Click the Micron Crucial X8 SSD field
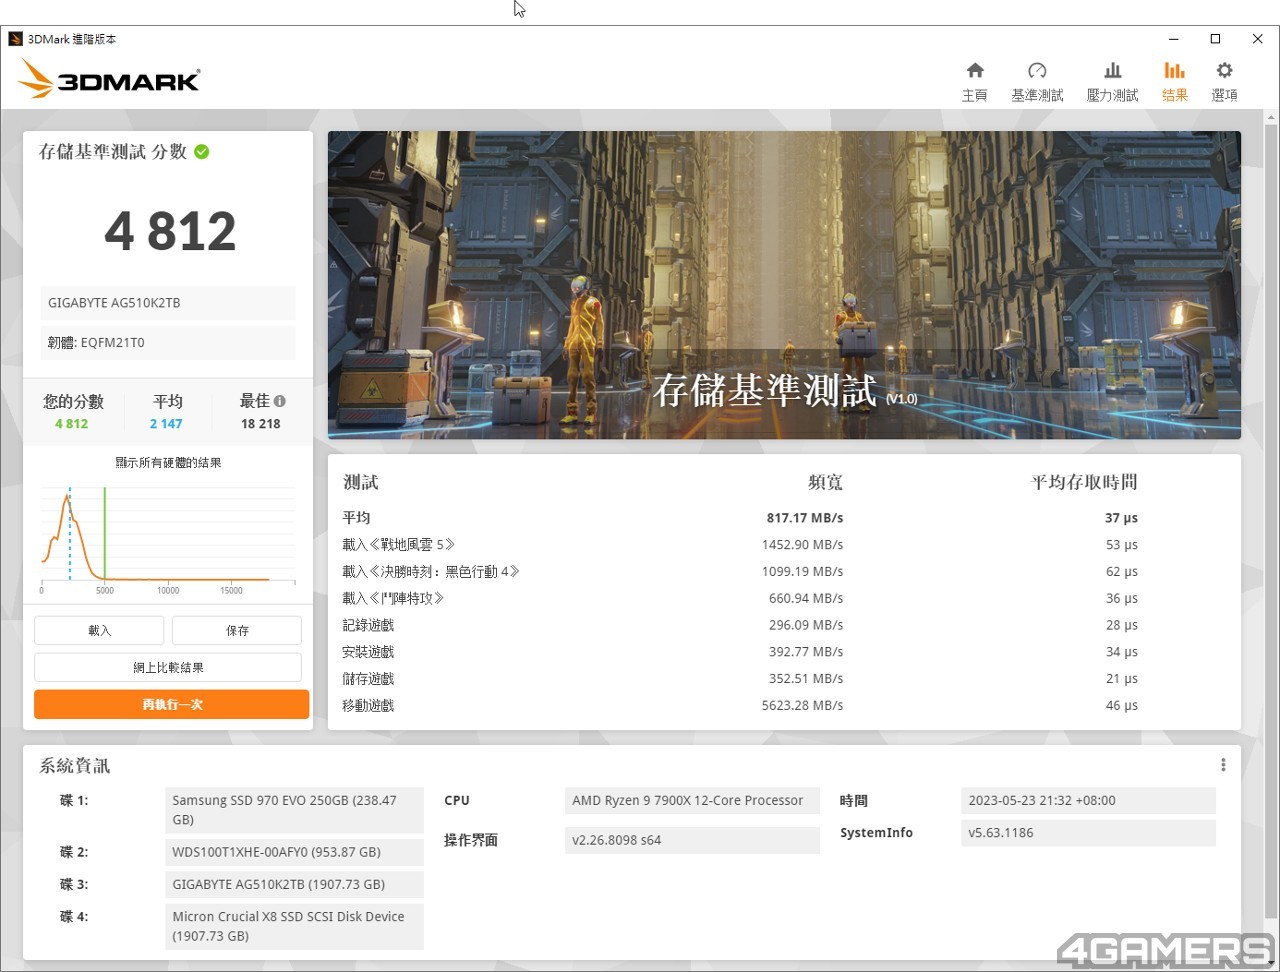 [294, 926]
